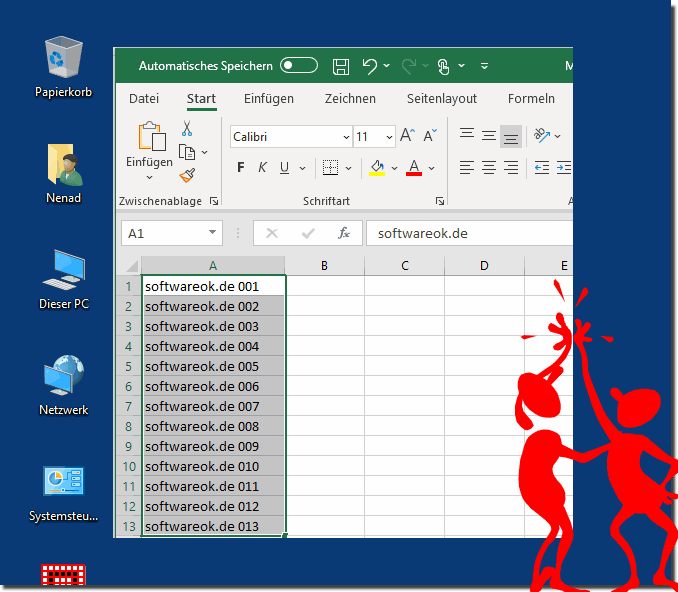Click the cell borders icon
Viewport: 678px width, 592px height.
330,168
